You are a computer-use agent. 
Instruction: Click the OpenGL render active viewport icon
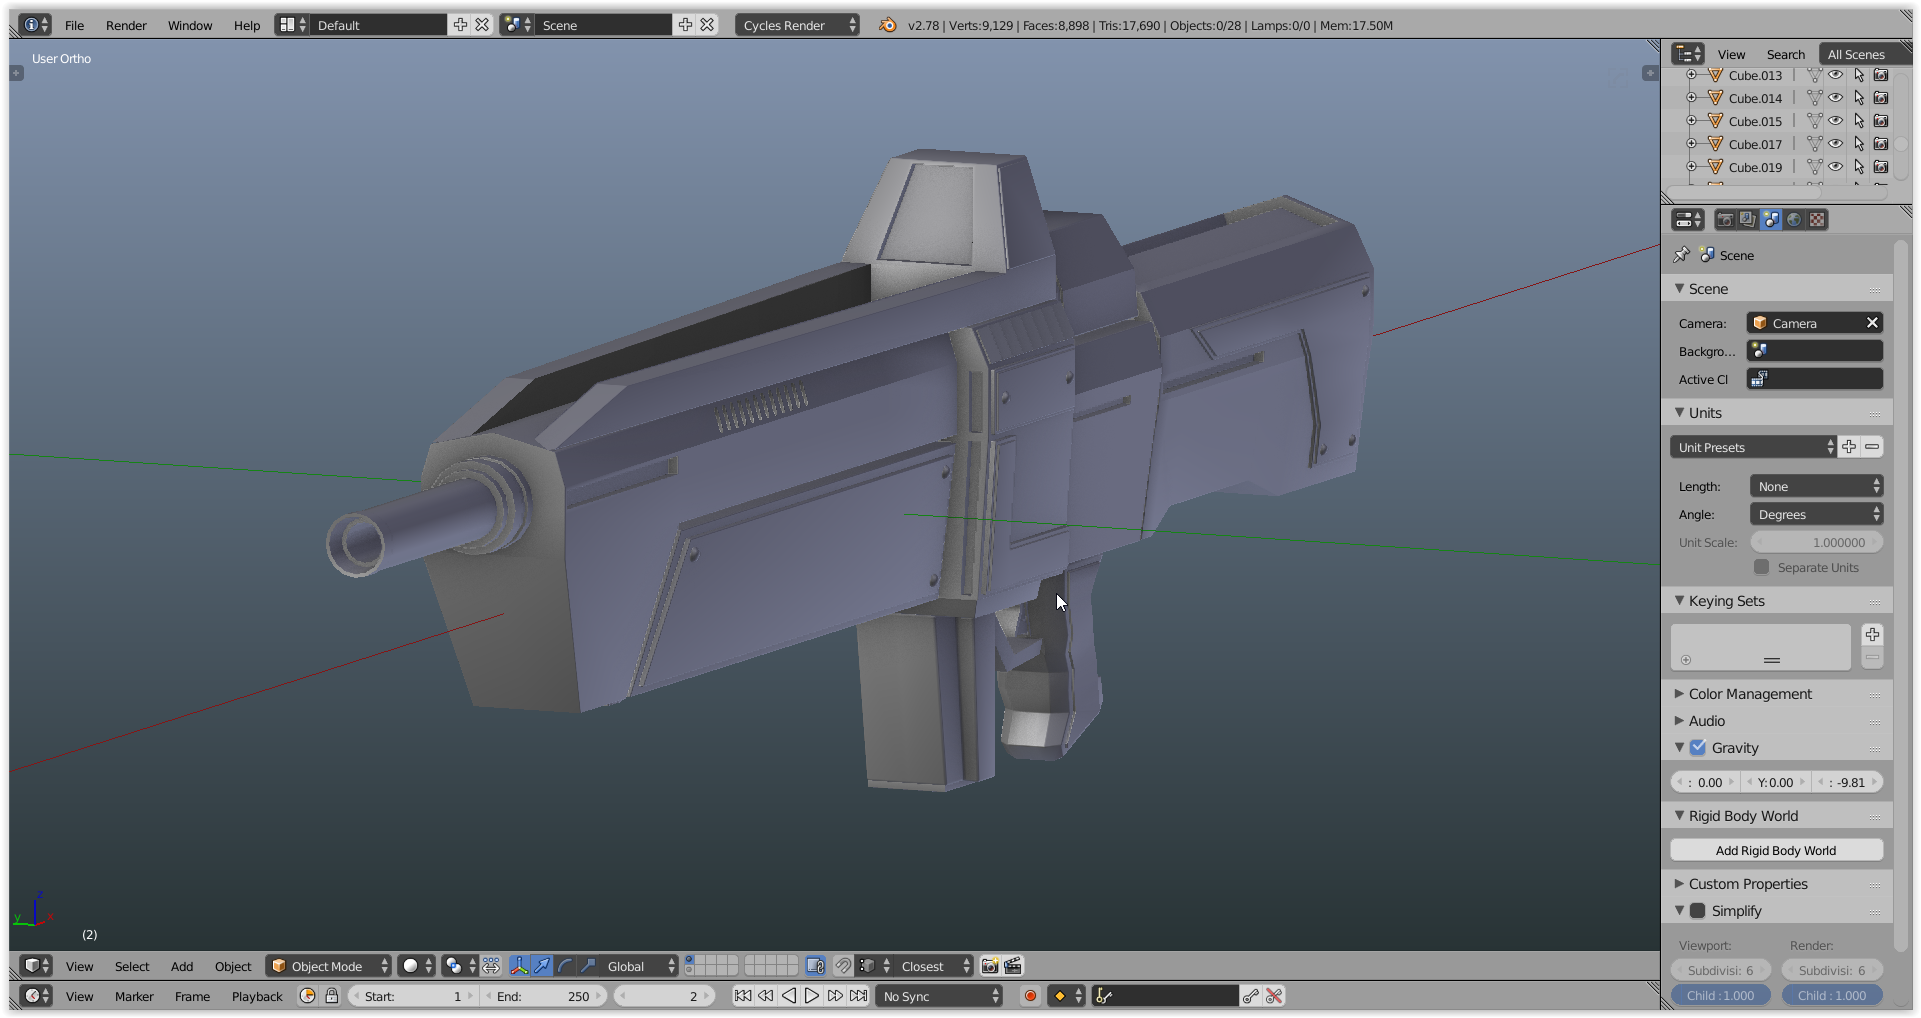(989, 966)
